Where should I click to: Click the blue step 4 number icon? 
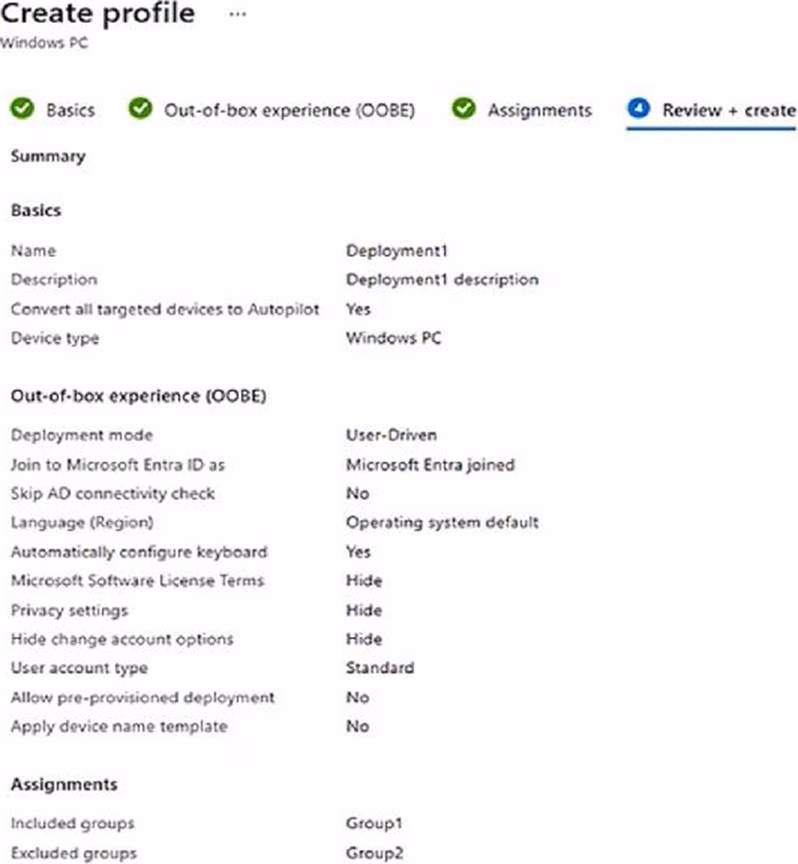(x=639, y=109)
